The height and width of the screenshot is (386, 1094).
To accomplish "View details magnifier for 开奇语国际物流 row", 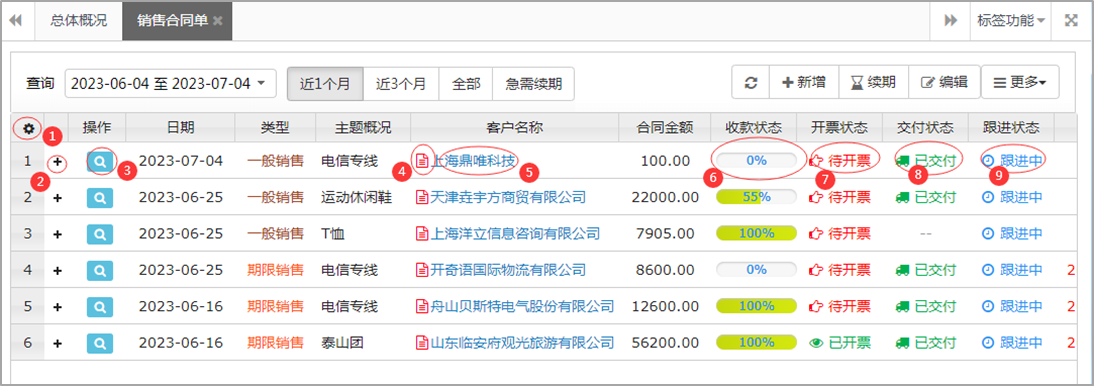I will click(x=100, y=270).
